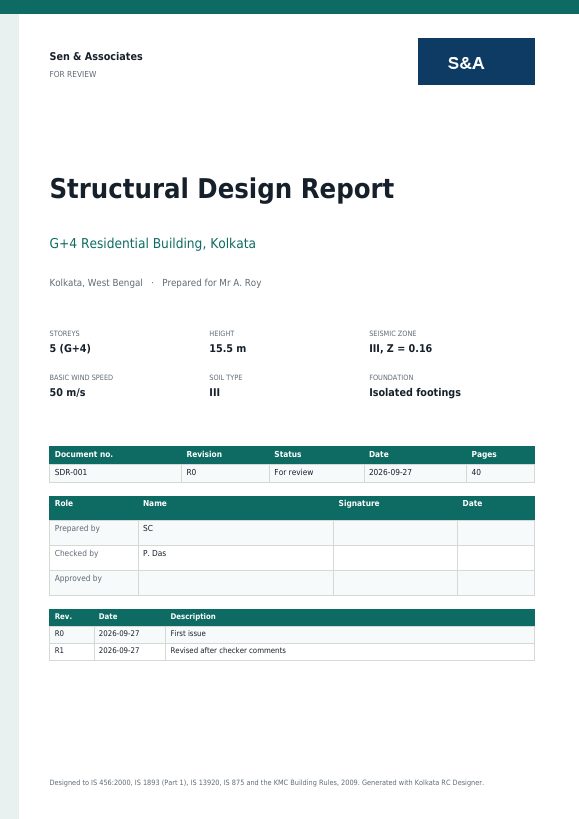Click the 'SEISMIC ZONE' label
Image resolution: width=579 pixels, height=819 pixels.
pyautogui.click(x=393, y=333)
